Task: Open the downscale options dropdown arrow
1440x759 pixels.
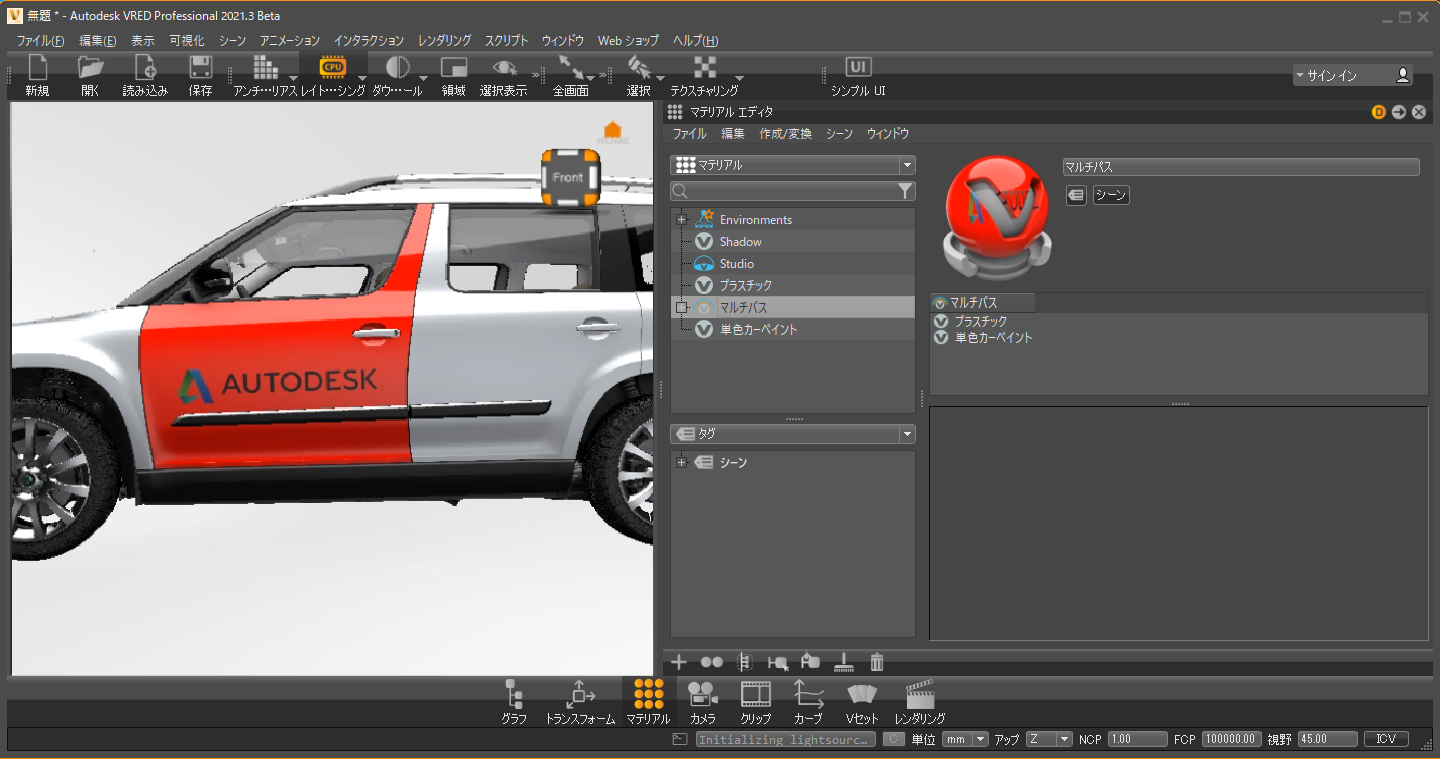Action: point(423,78)
